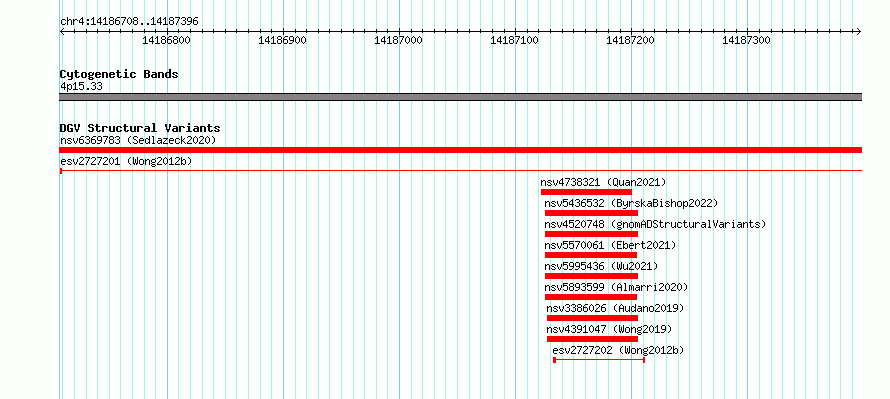The image size is (890, 399).
Task: Open variant nsv5995436 (Wu2021)
Action: click(x=601, y=266)
